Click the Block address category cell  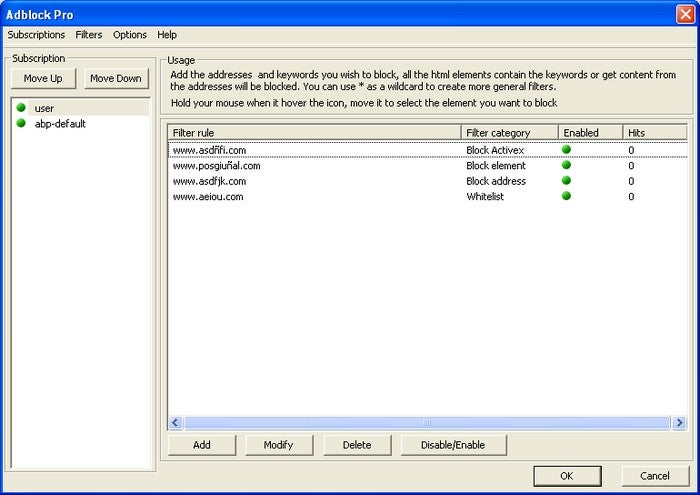coord(496,181)
